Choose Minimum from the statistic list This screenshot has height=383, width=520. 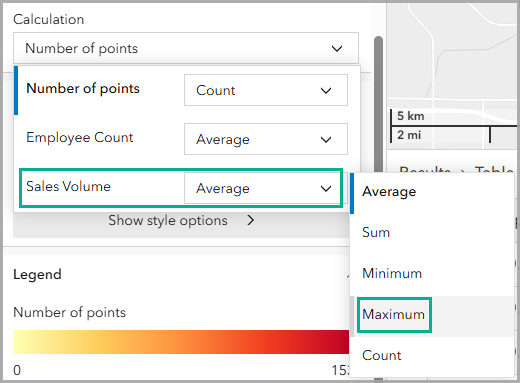tap(432, 273)
